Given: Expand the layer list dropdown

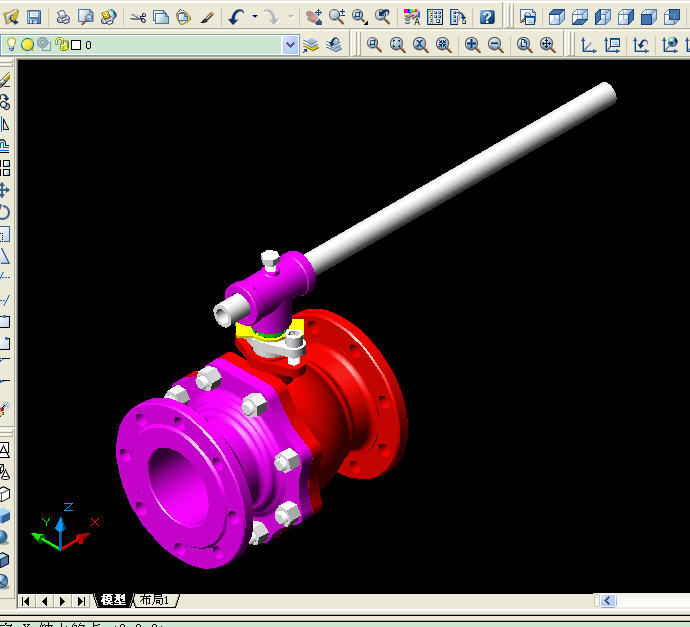Looking at the screenshot, I should (290, 45).
